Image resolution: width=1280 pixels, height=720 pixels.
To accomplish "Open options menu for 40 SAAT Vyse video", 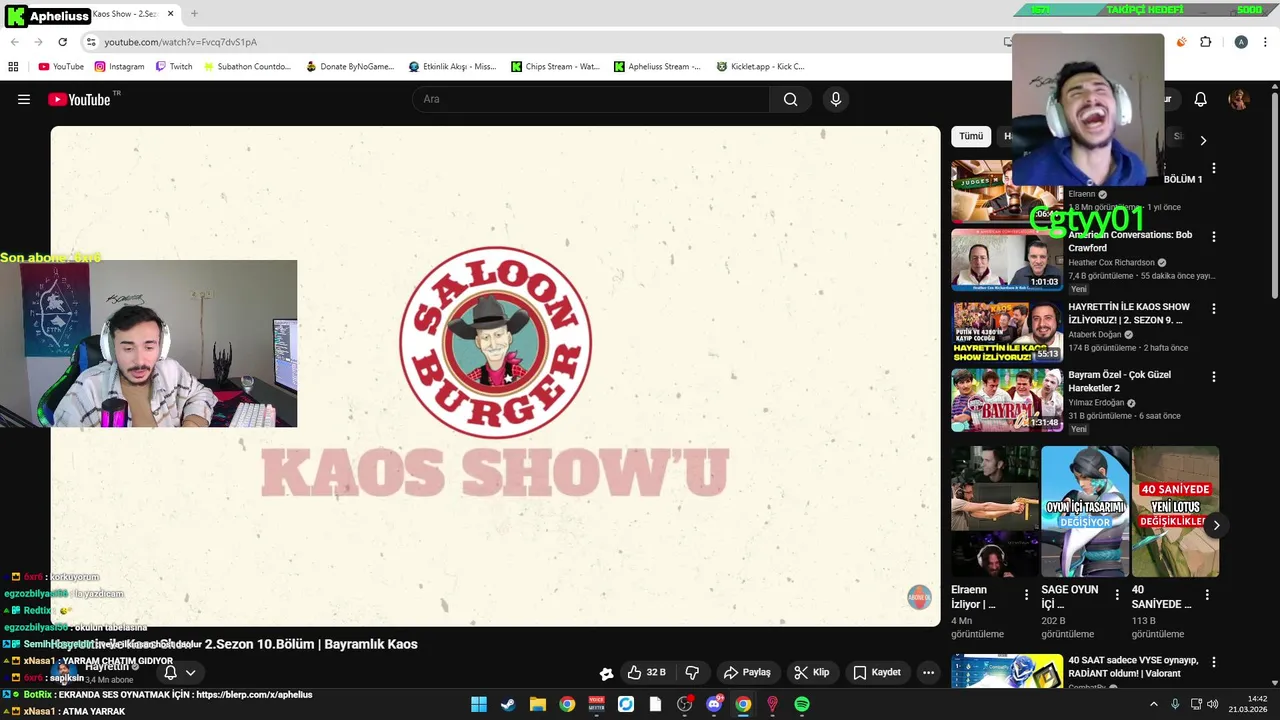I will point(1214,663).
